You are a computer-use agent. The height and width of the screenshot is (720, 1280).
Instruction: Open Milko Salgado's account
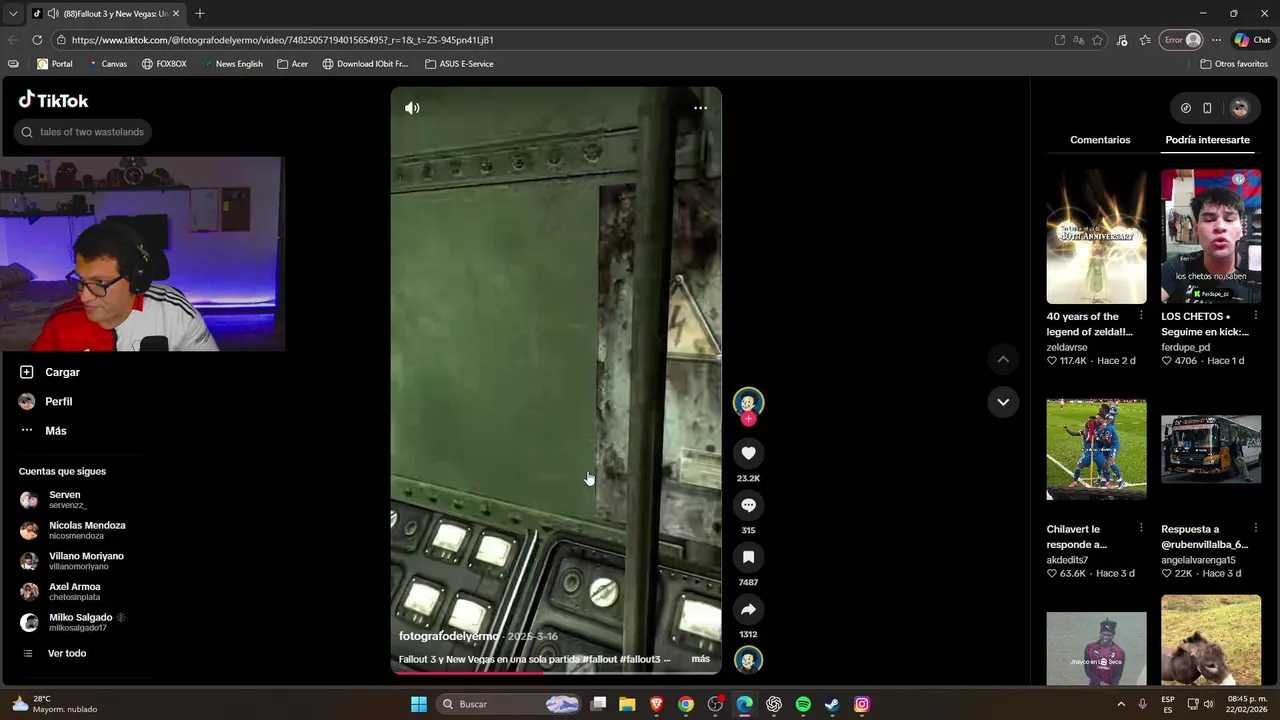pyautogui.click(x=71, y=622)
